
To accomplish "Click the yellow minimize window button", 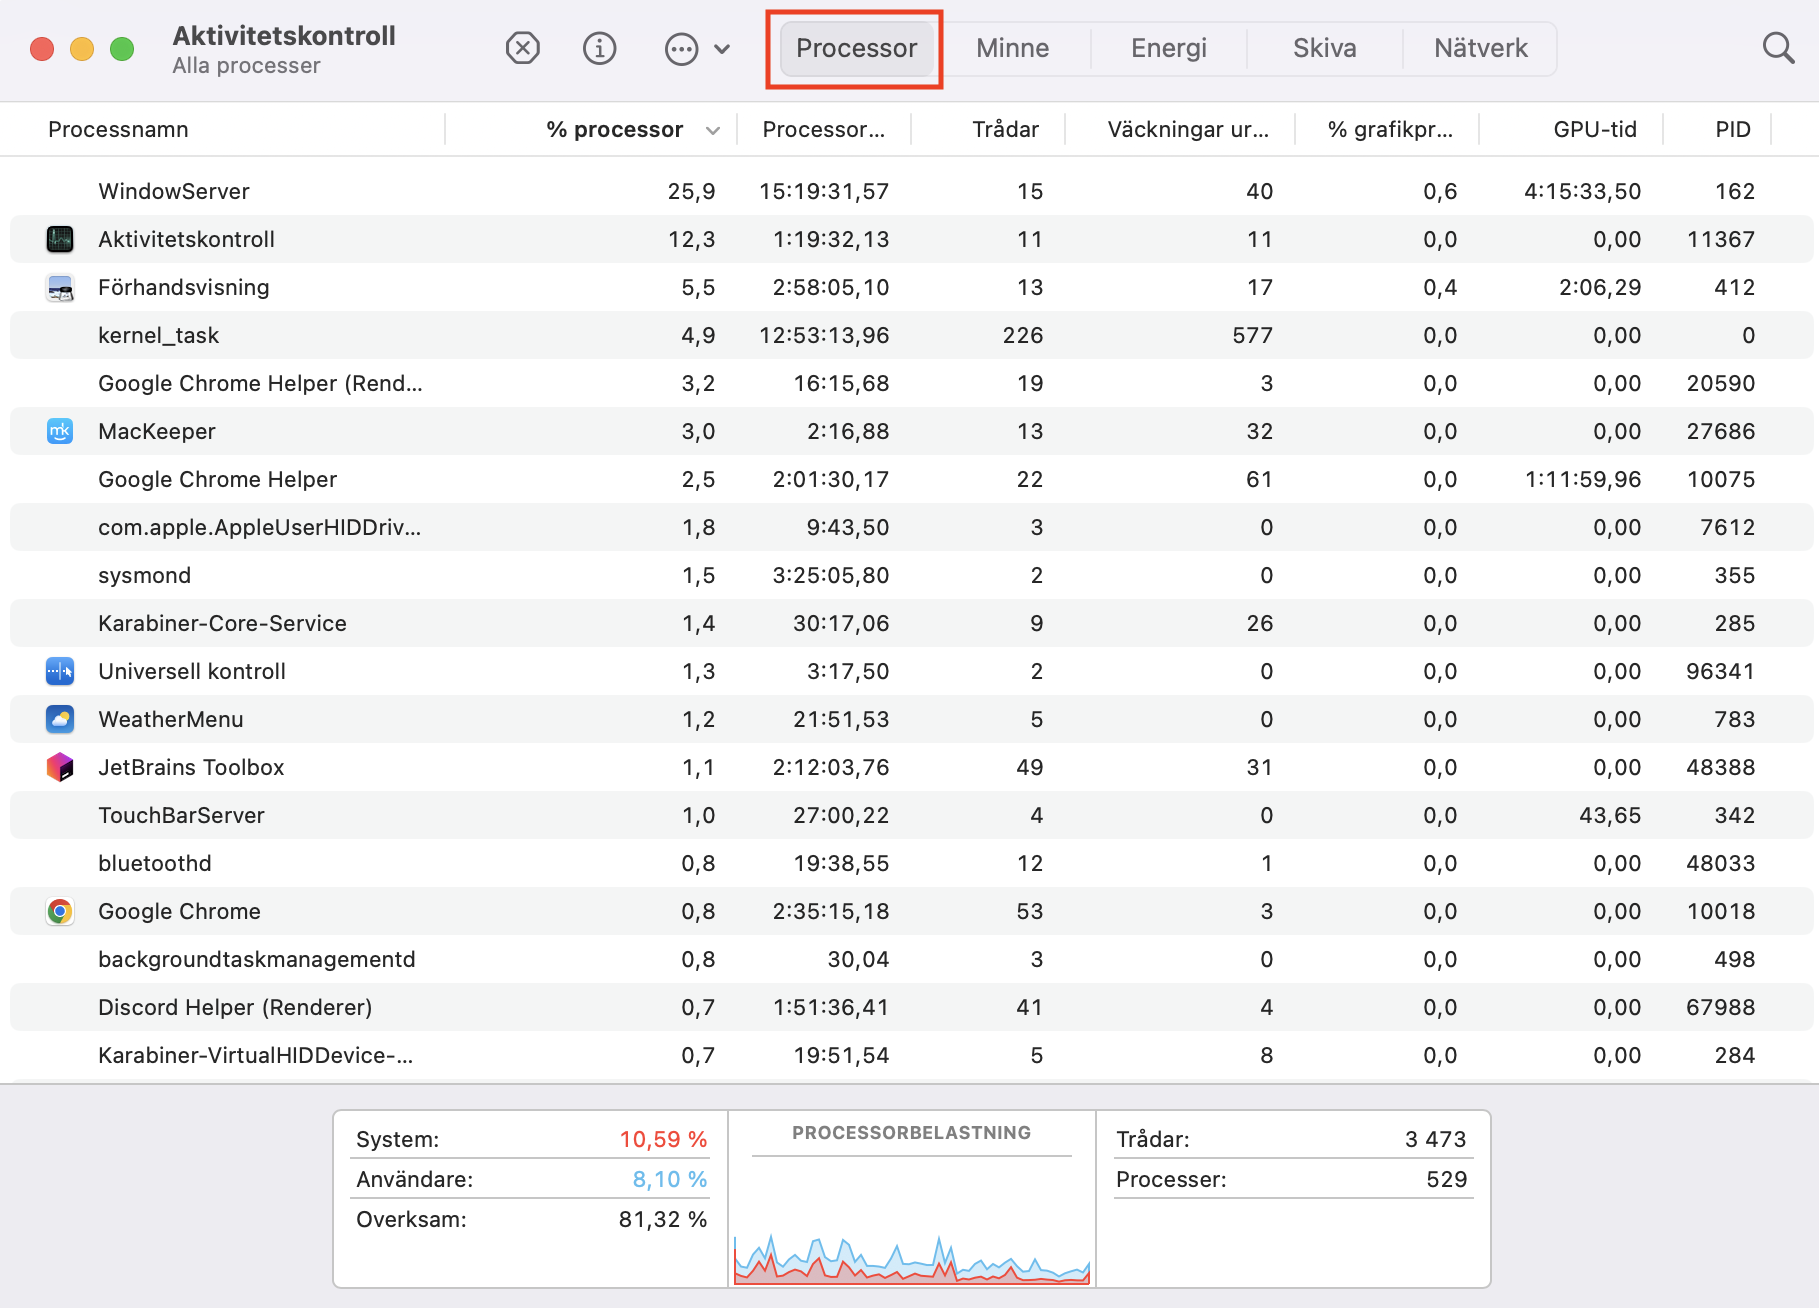I will click(82, 48).
